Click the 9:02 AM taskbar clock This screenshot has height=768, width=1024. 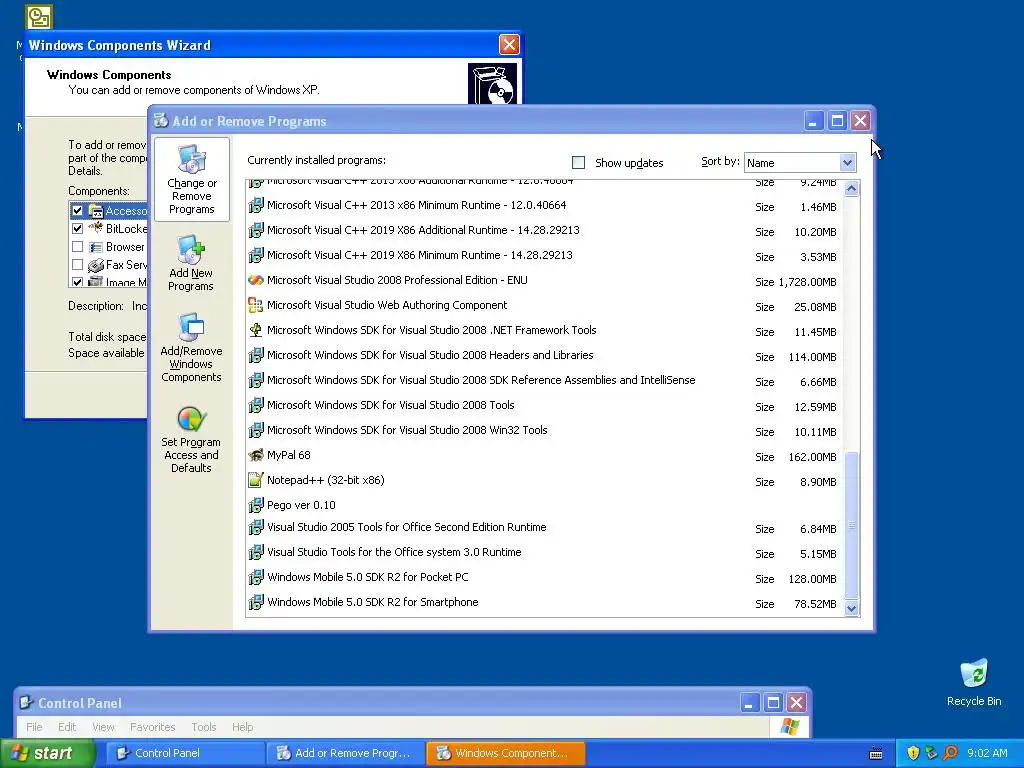tap(987, 753)
